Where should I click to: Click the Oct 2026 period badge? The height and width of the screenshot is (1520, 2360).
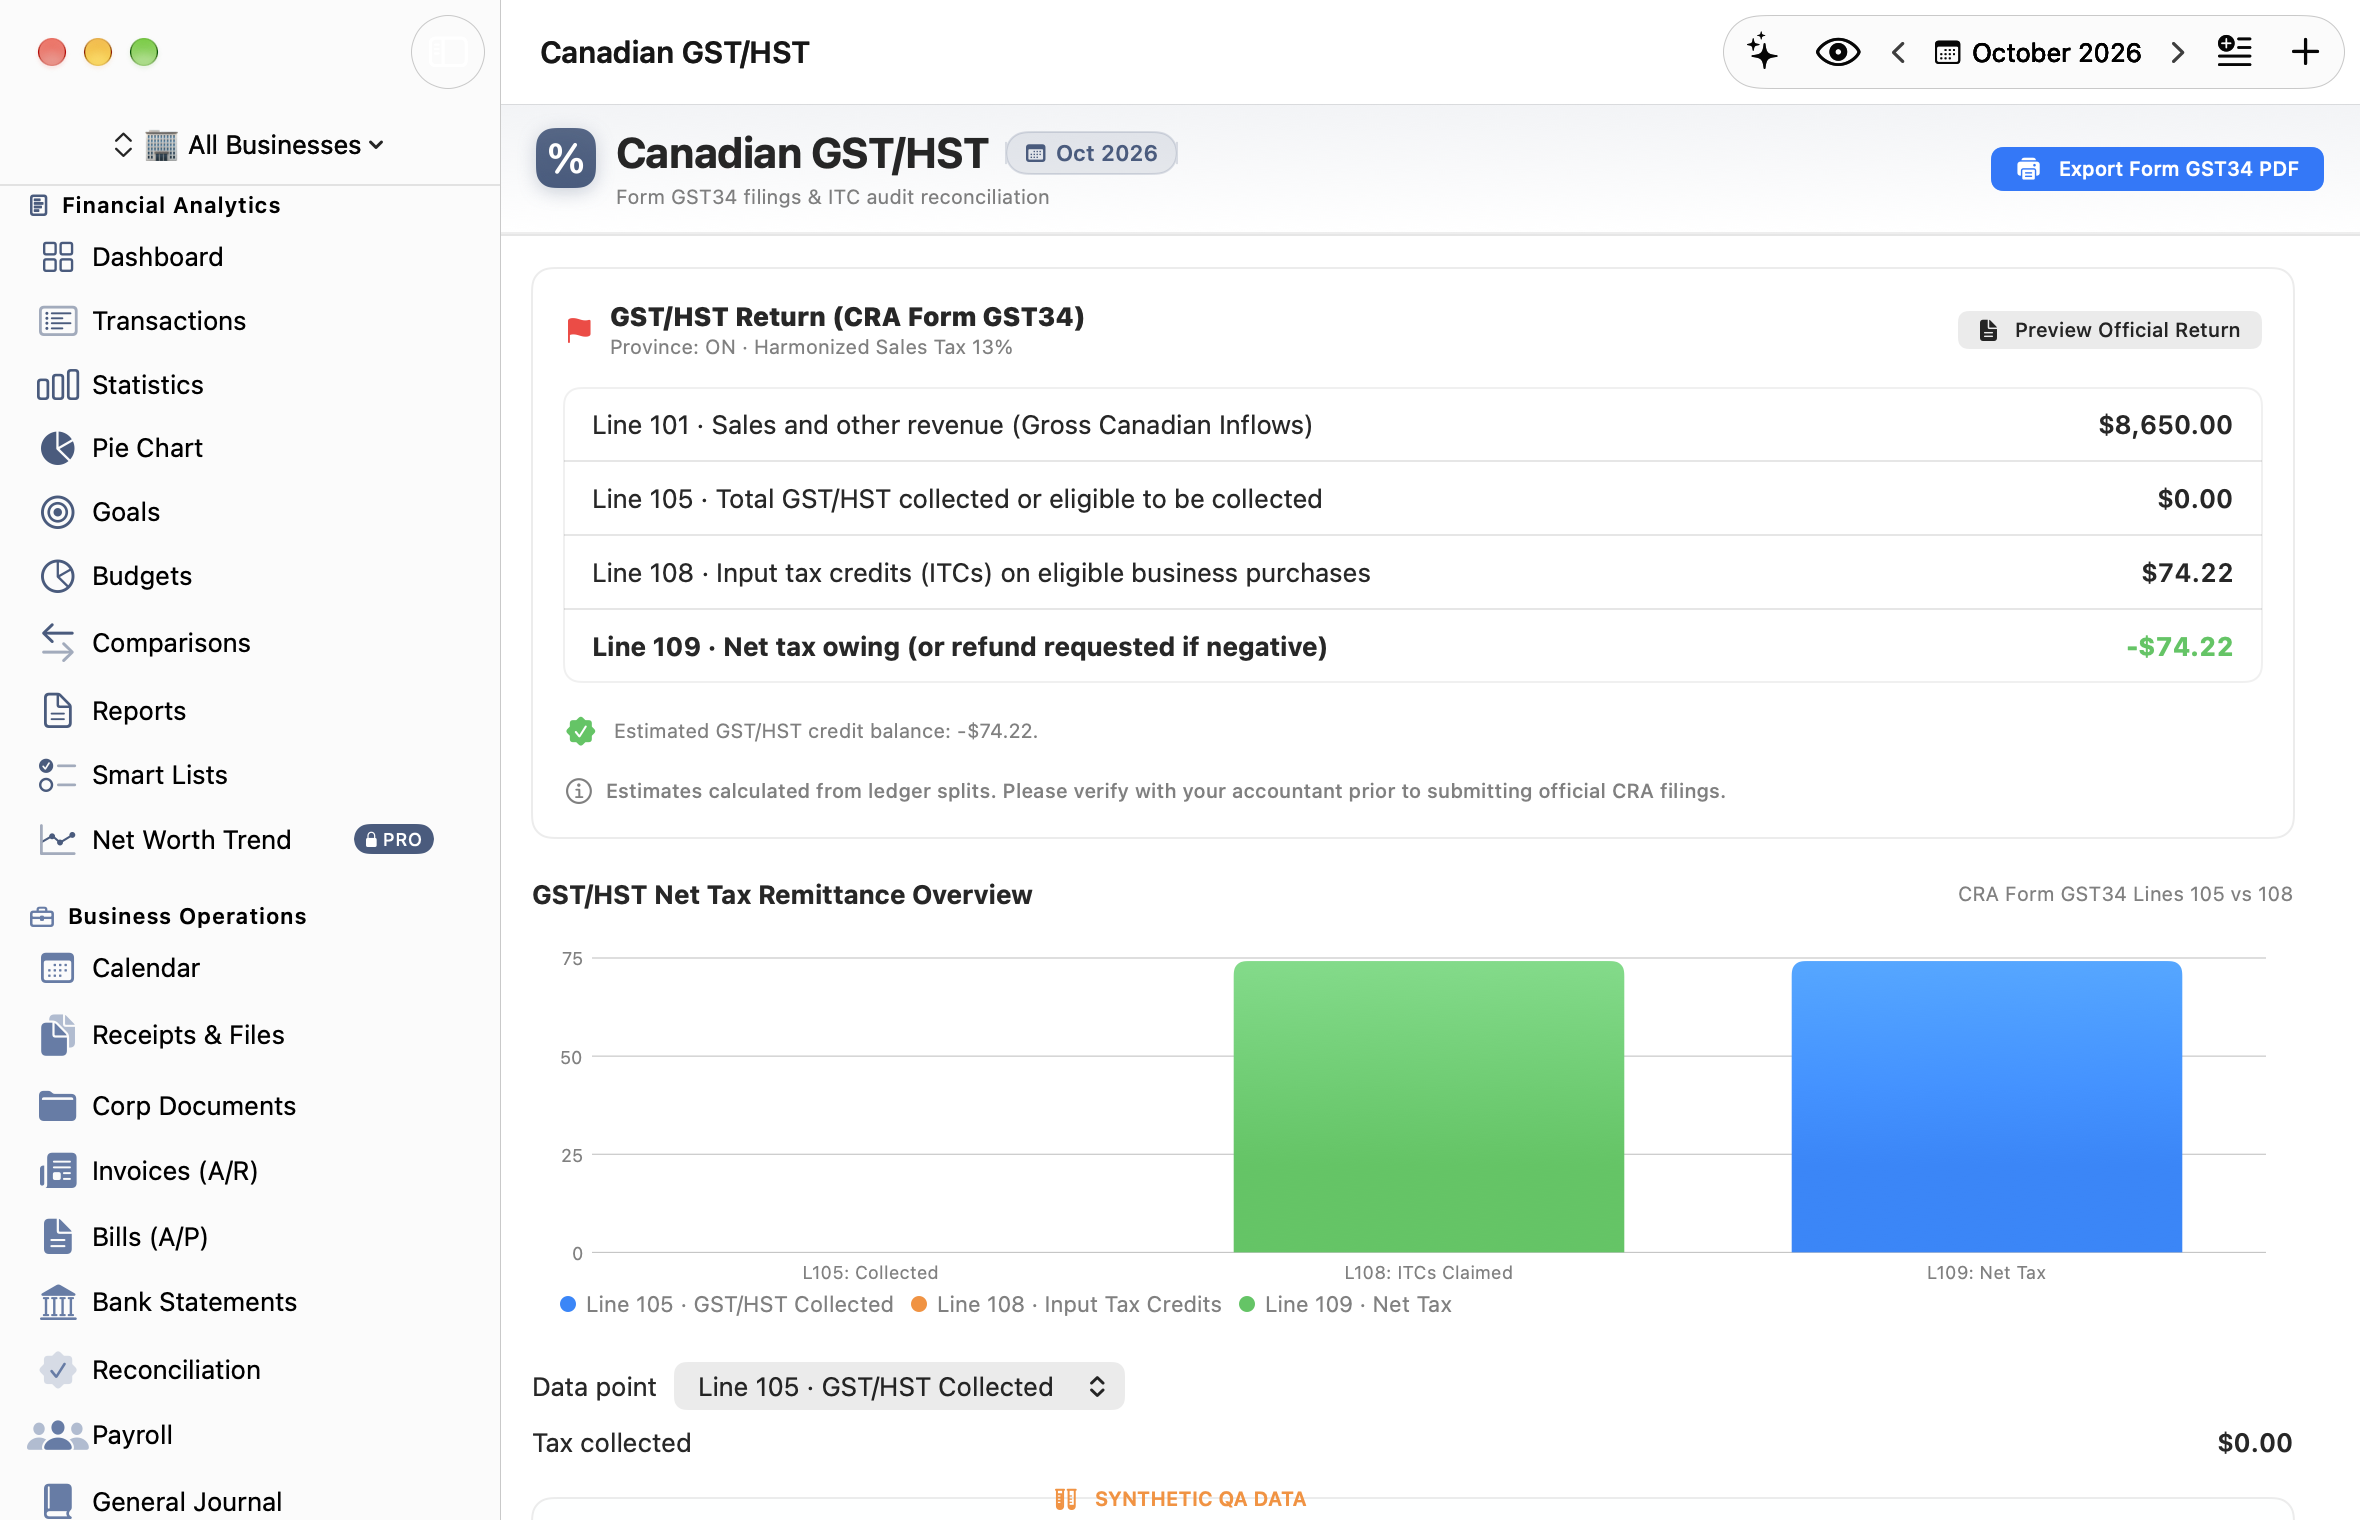[1091, 153]
